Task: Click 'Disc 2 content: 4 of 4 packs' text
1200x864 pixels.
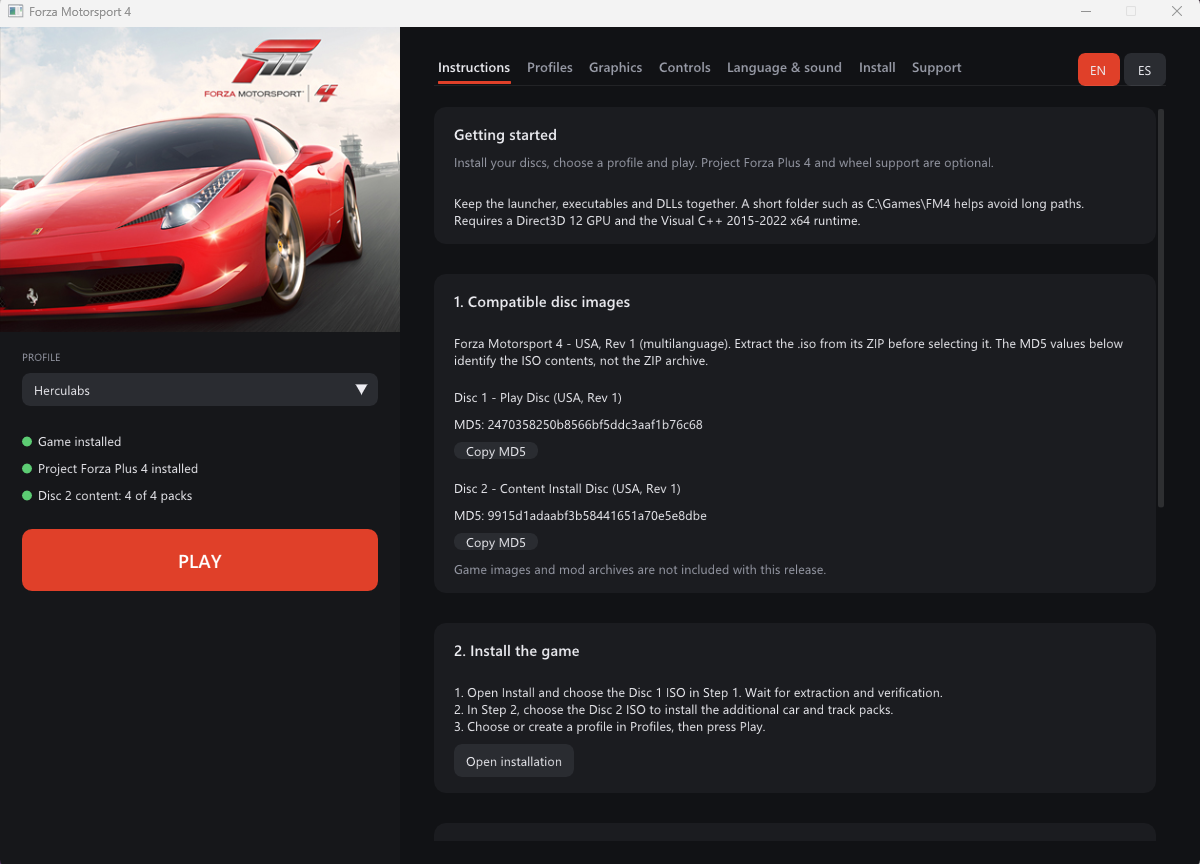Action: [115, 495]
